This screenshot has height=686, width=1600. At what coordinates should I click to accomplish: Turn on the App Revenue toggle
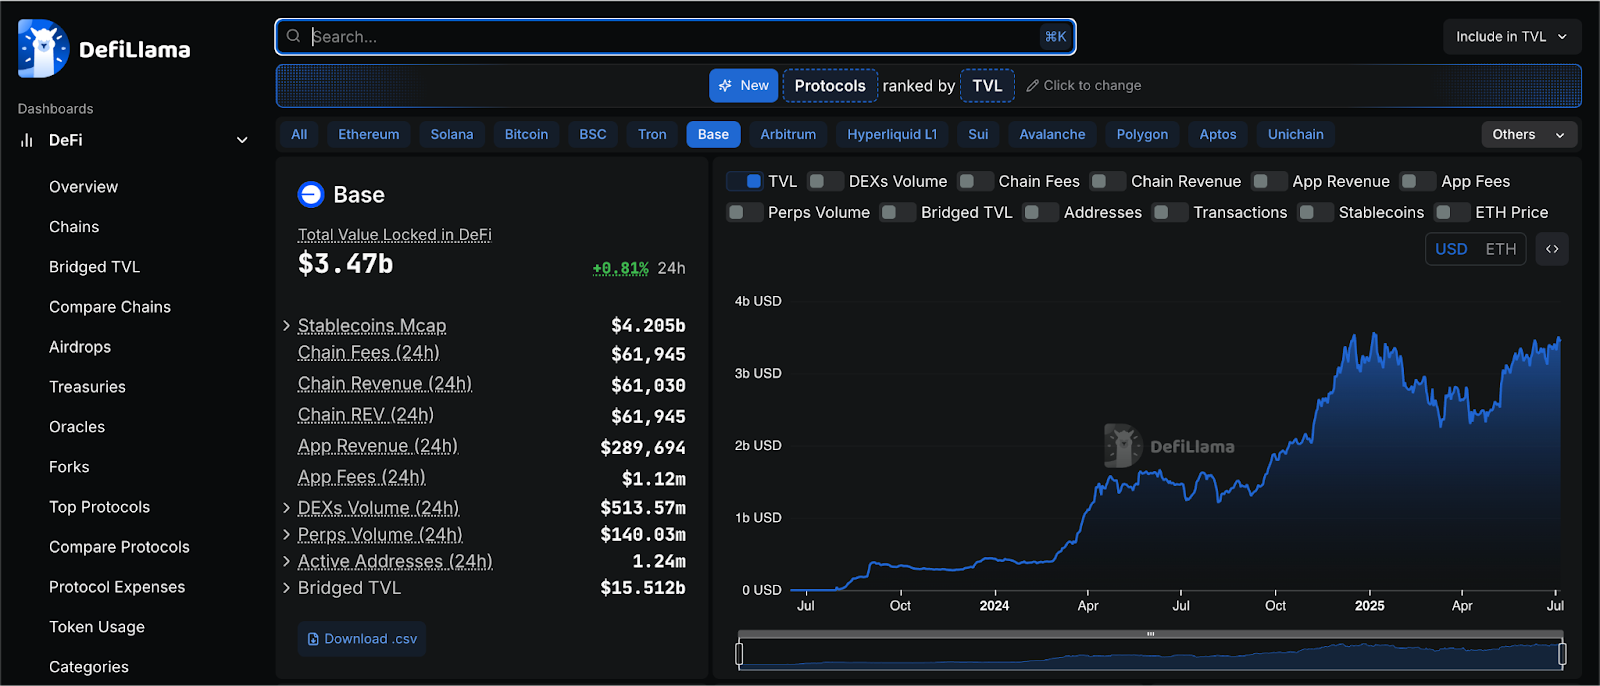(1269, 181)
